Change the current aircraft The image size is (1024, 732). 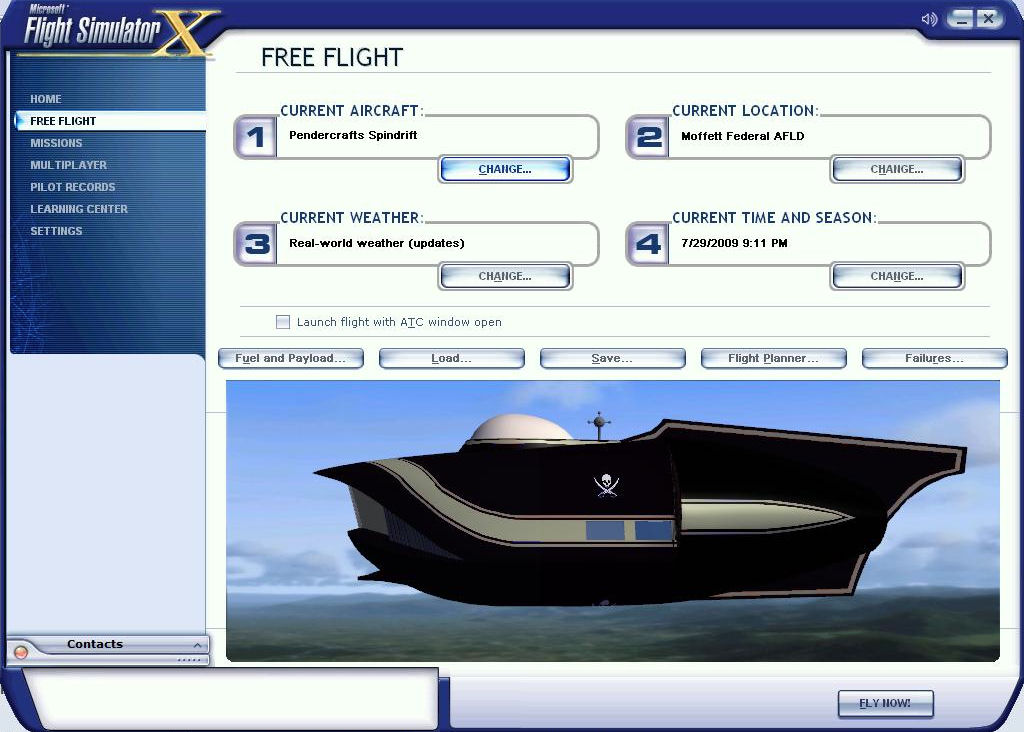(505, 169)
